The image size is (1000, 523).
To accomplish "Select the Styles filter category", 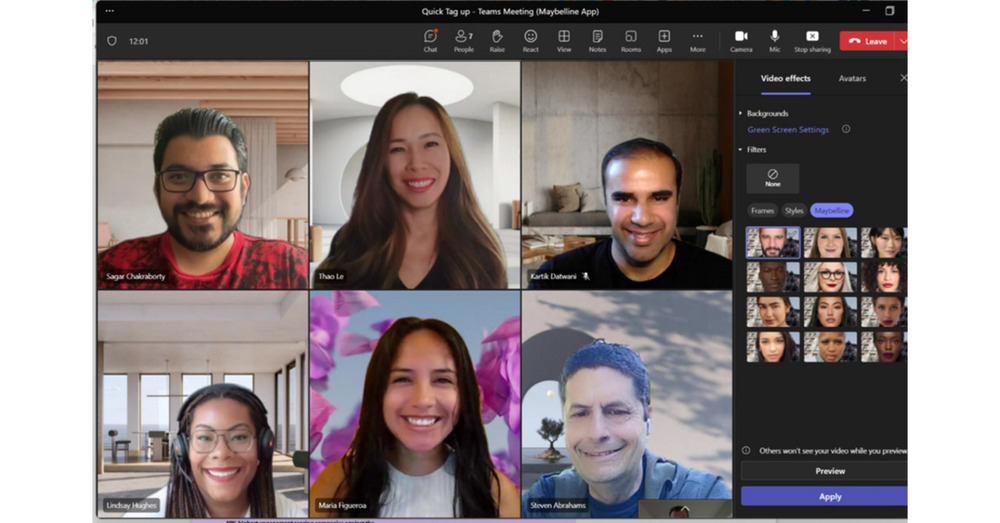I will [794, 210].
